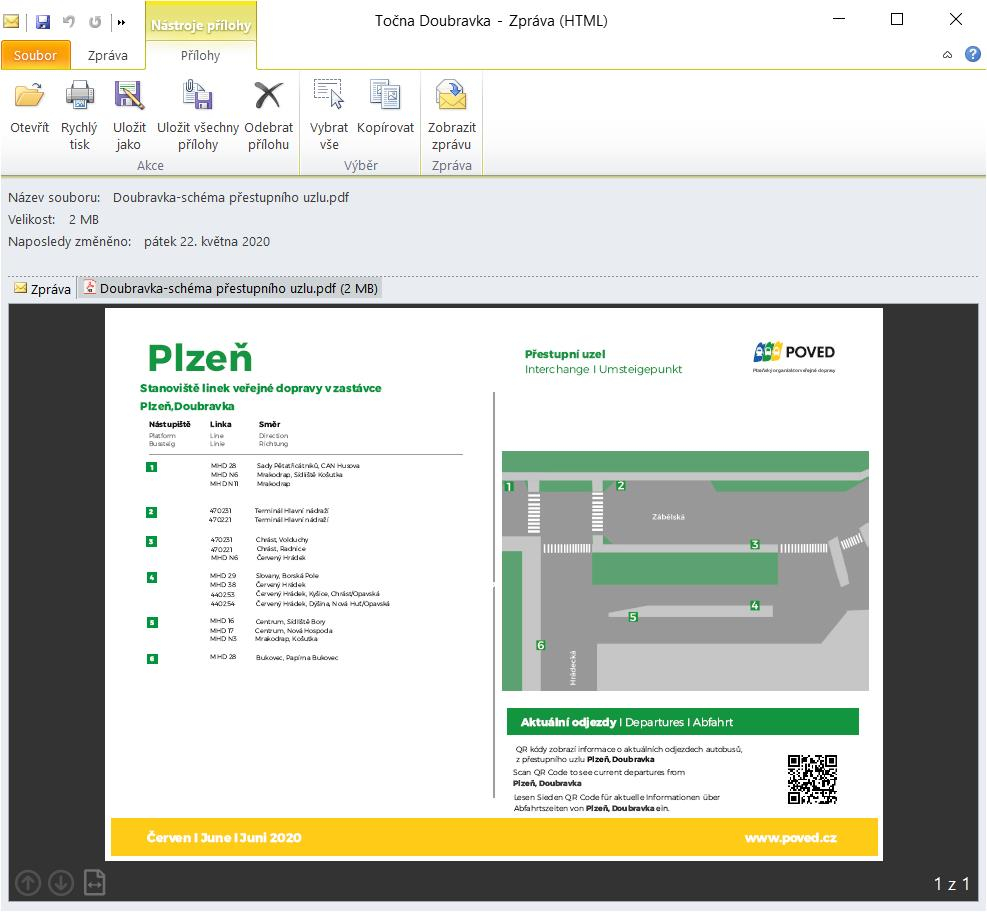Click the '1 z 1' page indicator
The image size is (987, 912).
pyautogui.click(x=951, y=884)
